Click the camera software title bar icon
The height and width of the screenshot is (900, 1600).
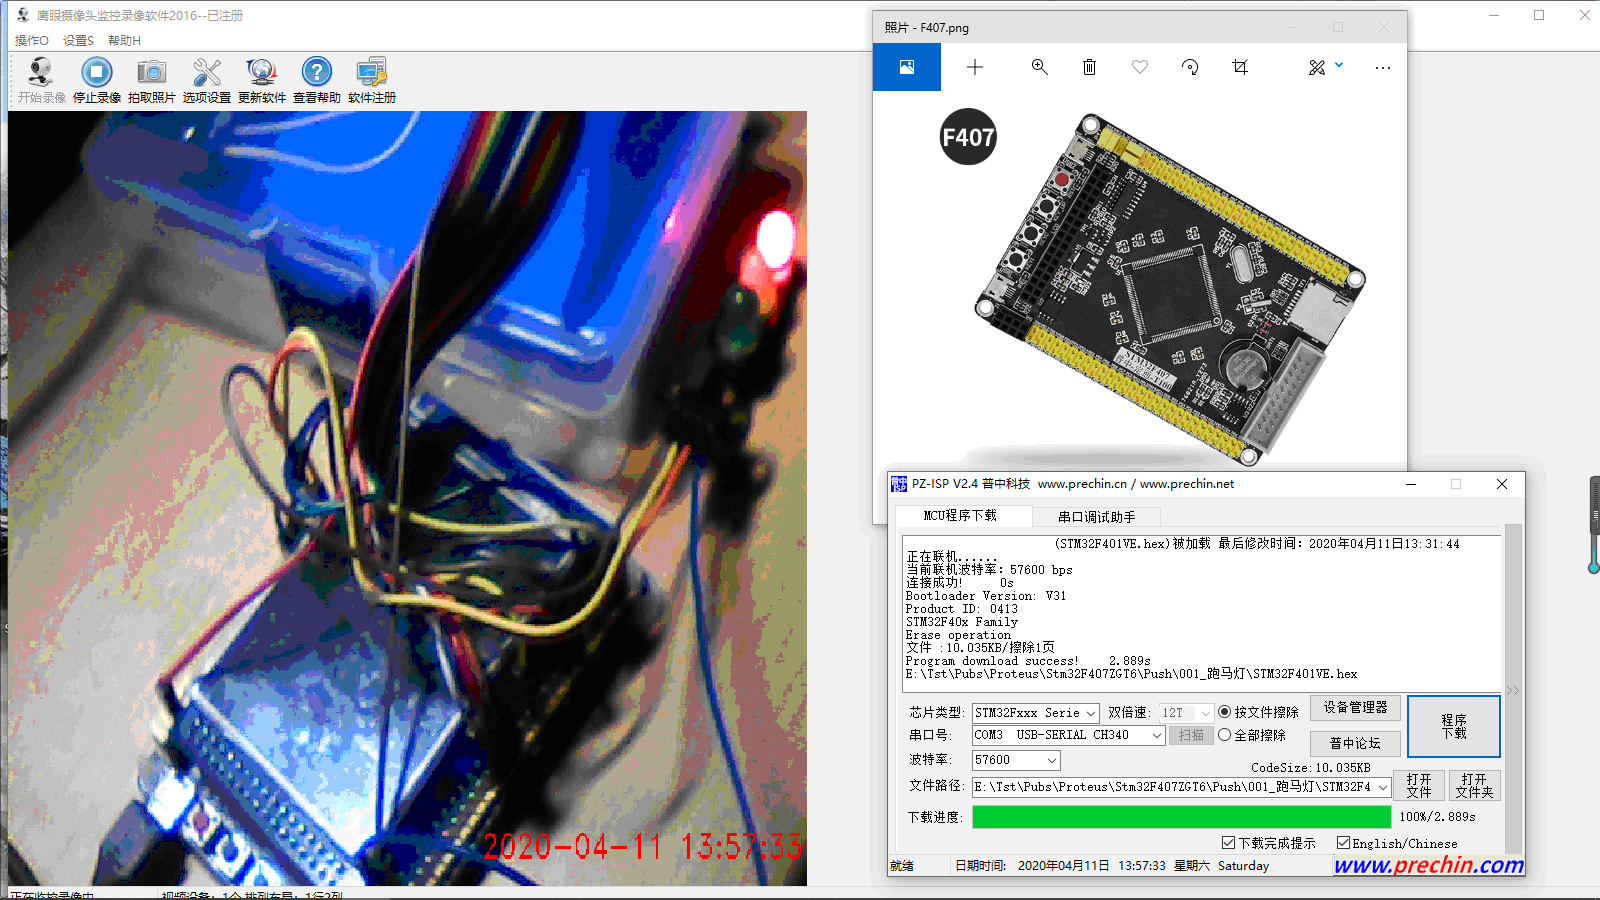click(22, 15)
